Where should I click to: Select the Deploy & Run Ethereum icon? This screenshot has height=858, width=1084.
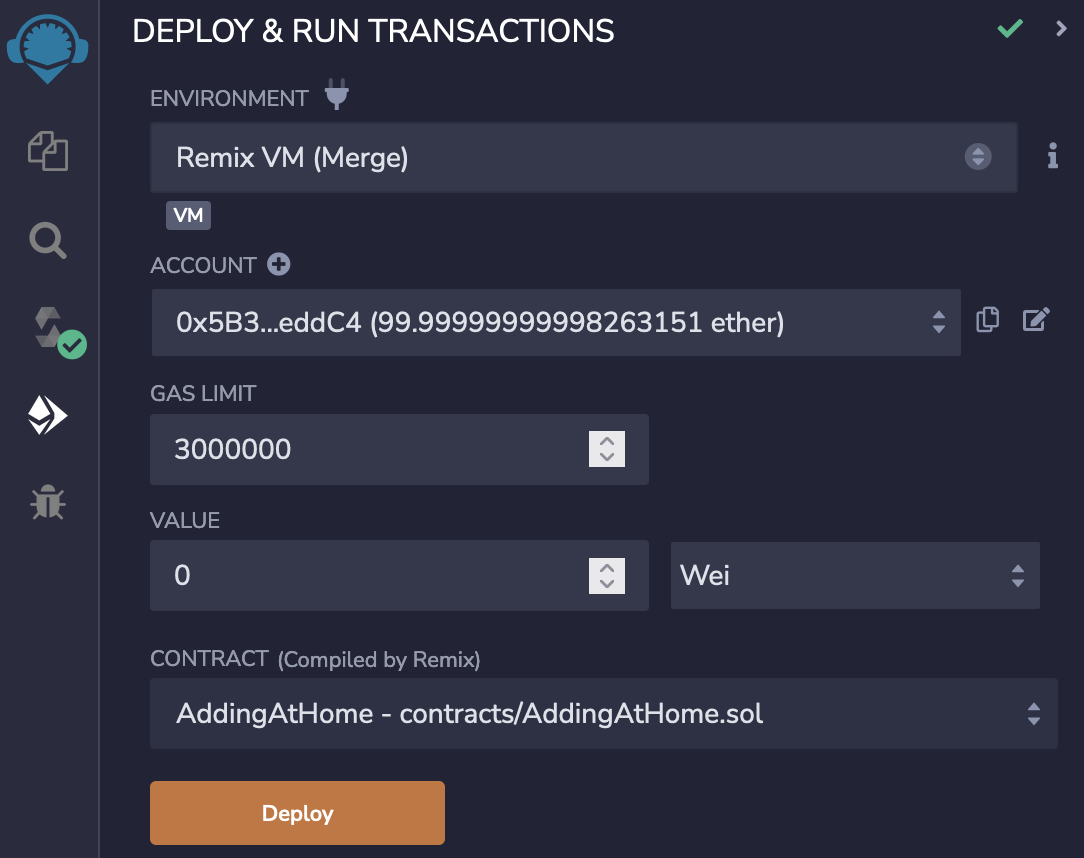tap(48, 416)
